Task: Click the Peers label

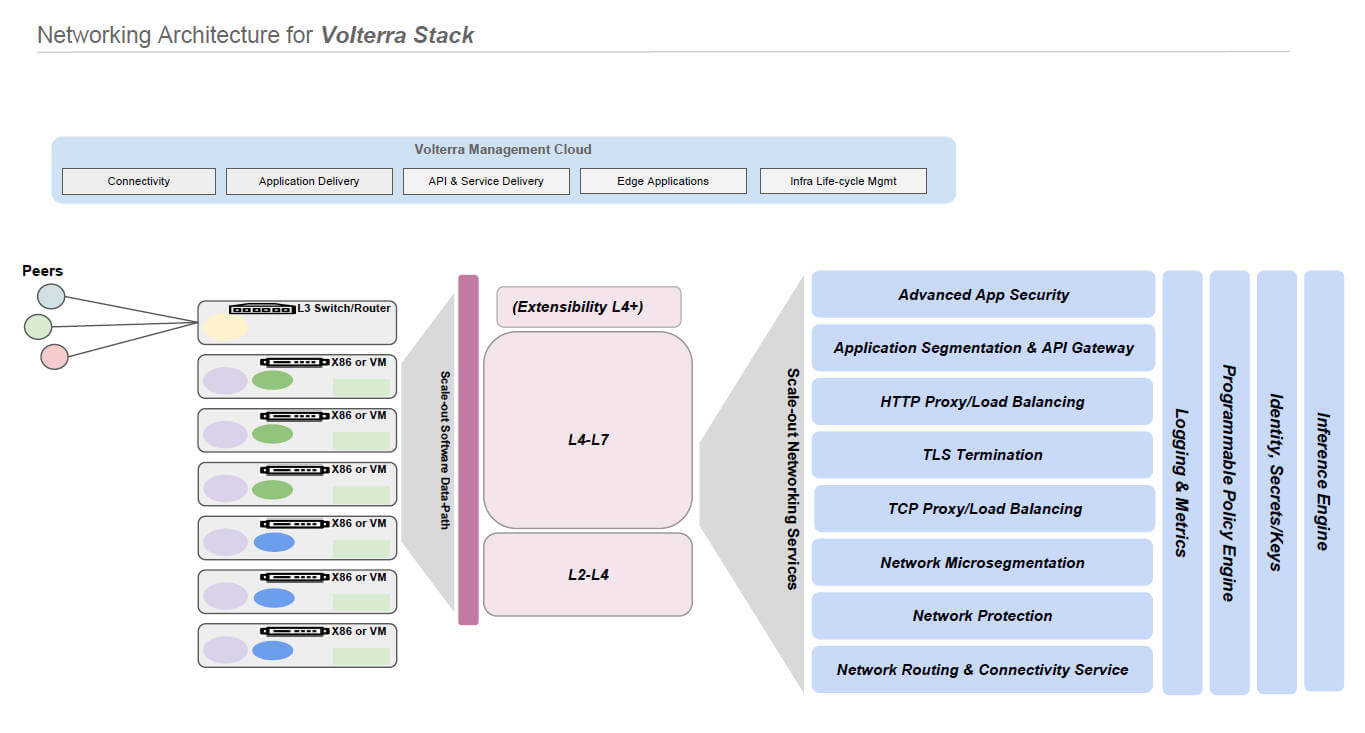Action: coord(43,271)
